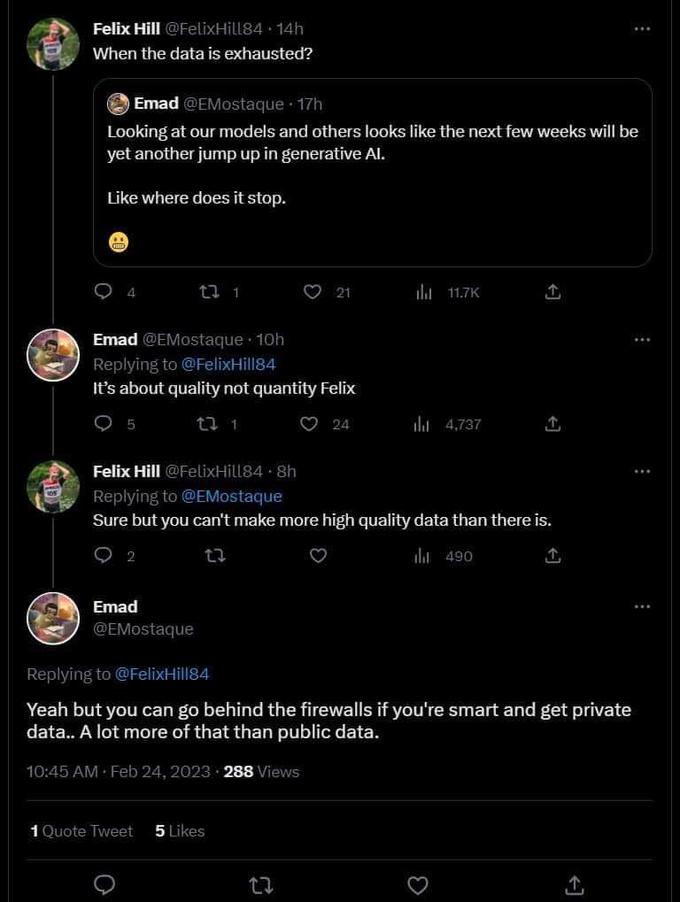Open the reply composer using the bottom reply icon
This screenshot has width=680, height=902.
[x=104, y=885]
